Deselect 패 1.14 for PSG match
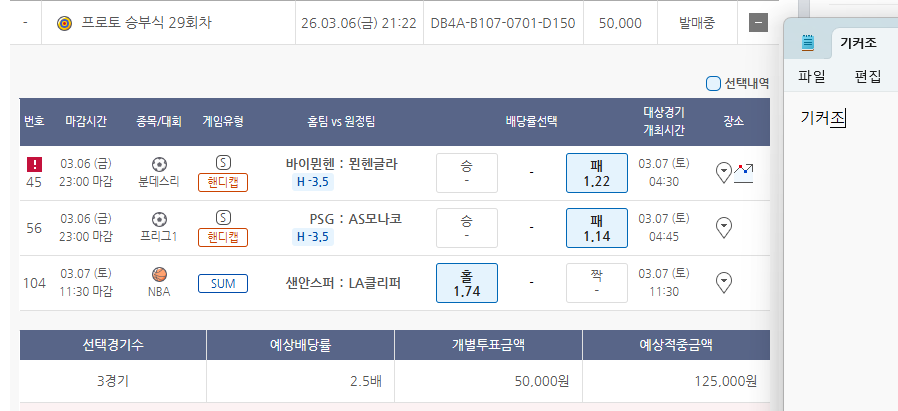 596,228
